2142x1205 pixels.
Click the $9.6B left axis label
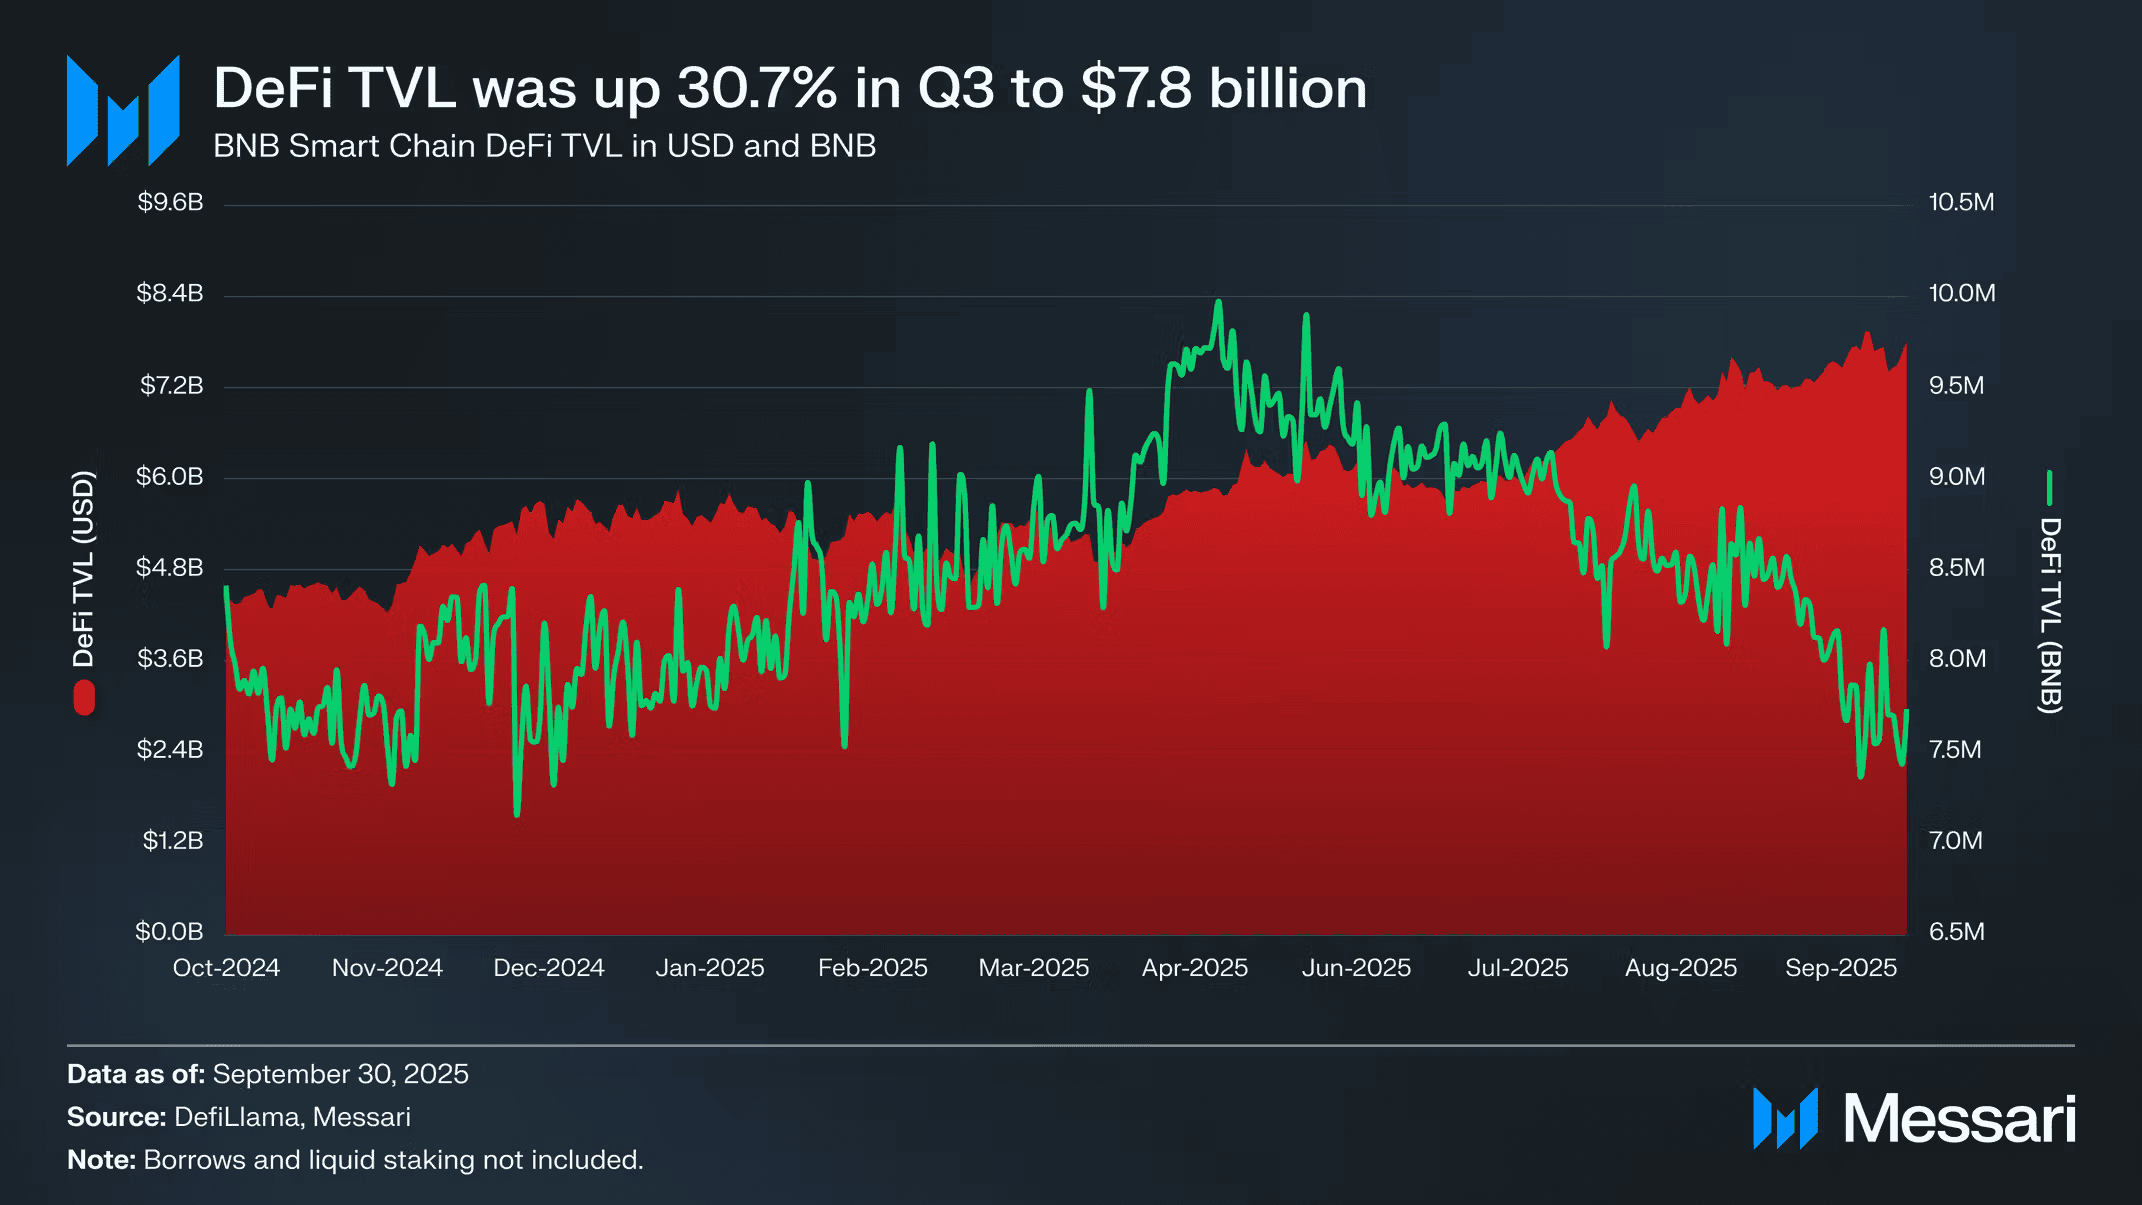(170, 202)
